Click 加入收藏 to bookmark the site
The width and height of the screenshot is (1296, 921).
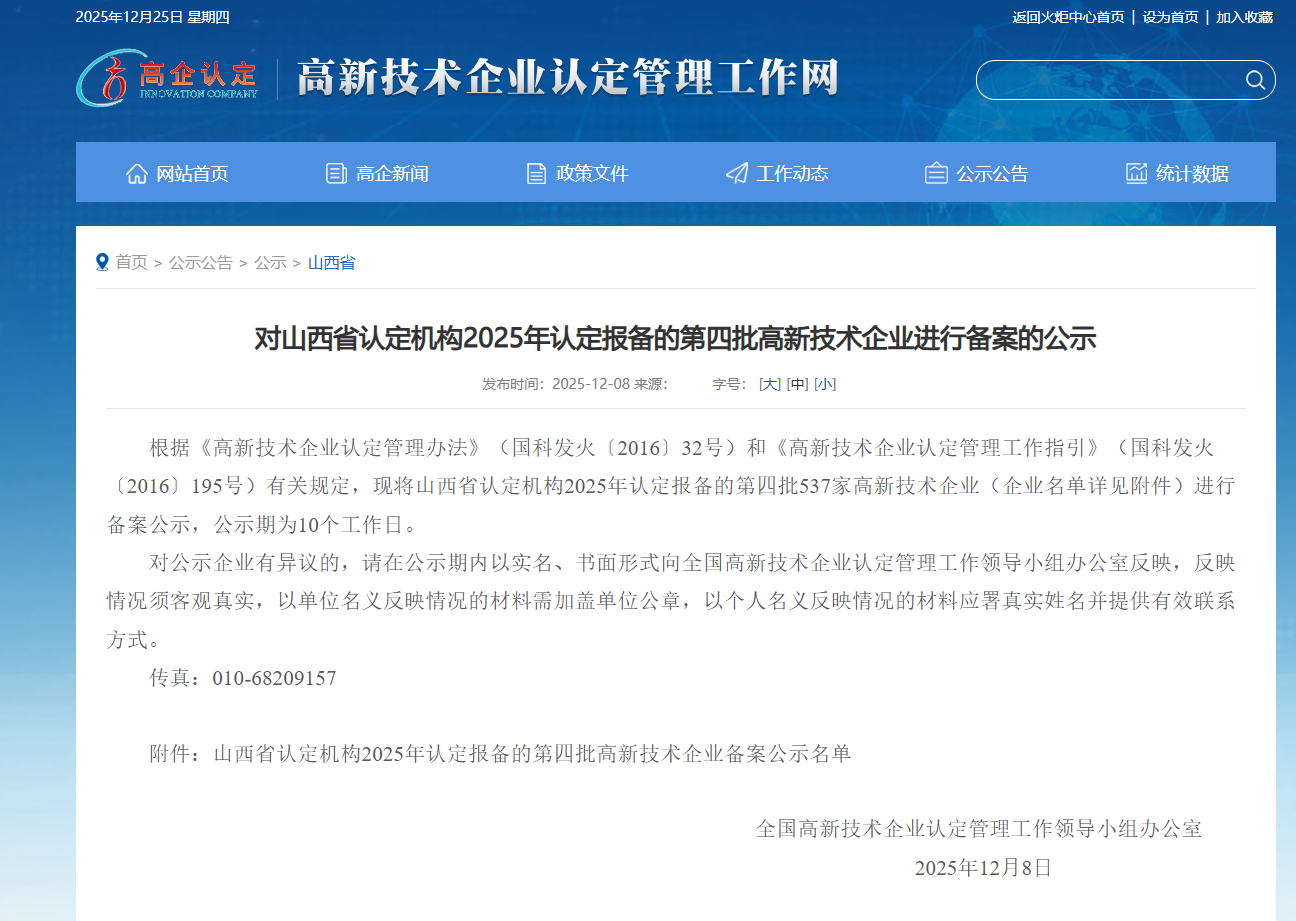point(1246,17)
